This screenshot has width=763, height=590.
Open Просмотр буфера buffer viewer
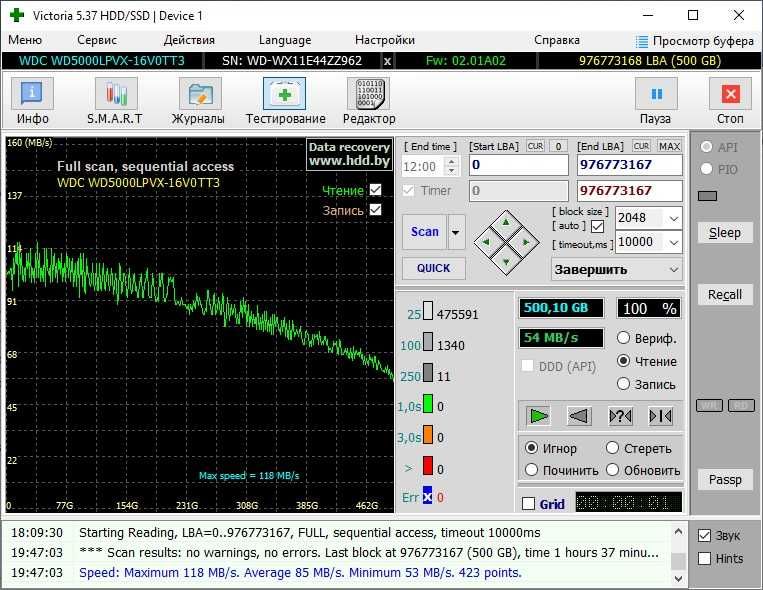pos(694,40)
